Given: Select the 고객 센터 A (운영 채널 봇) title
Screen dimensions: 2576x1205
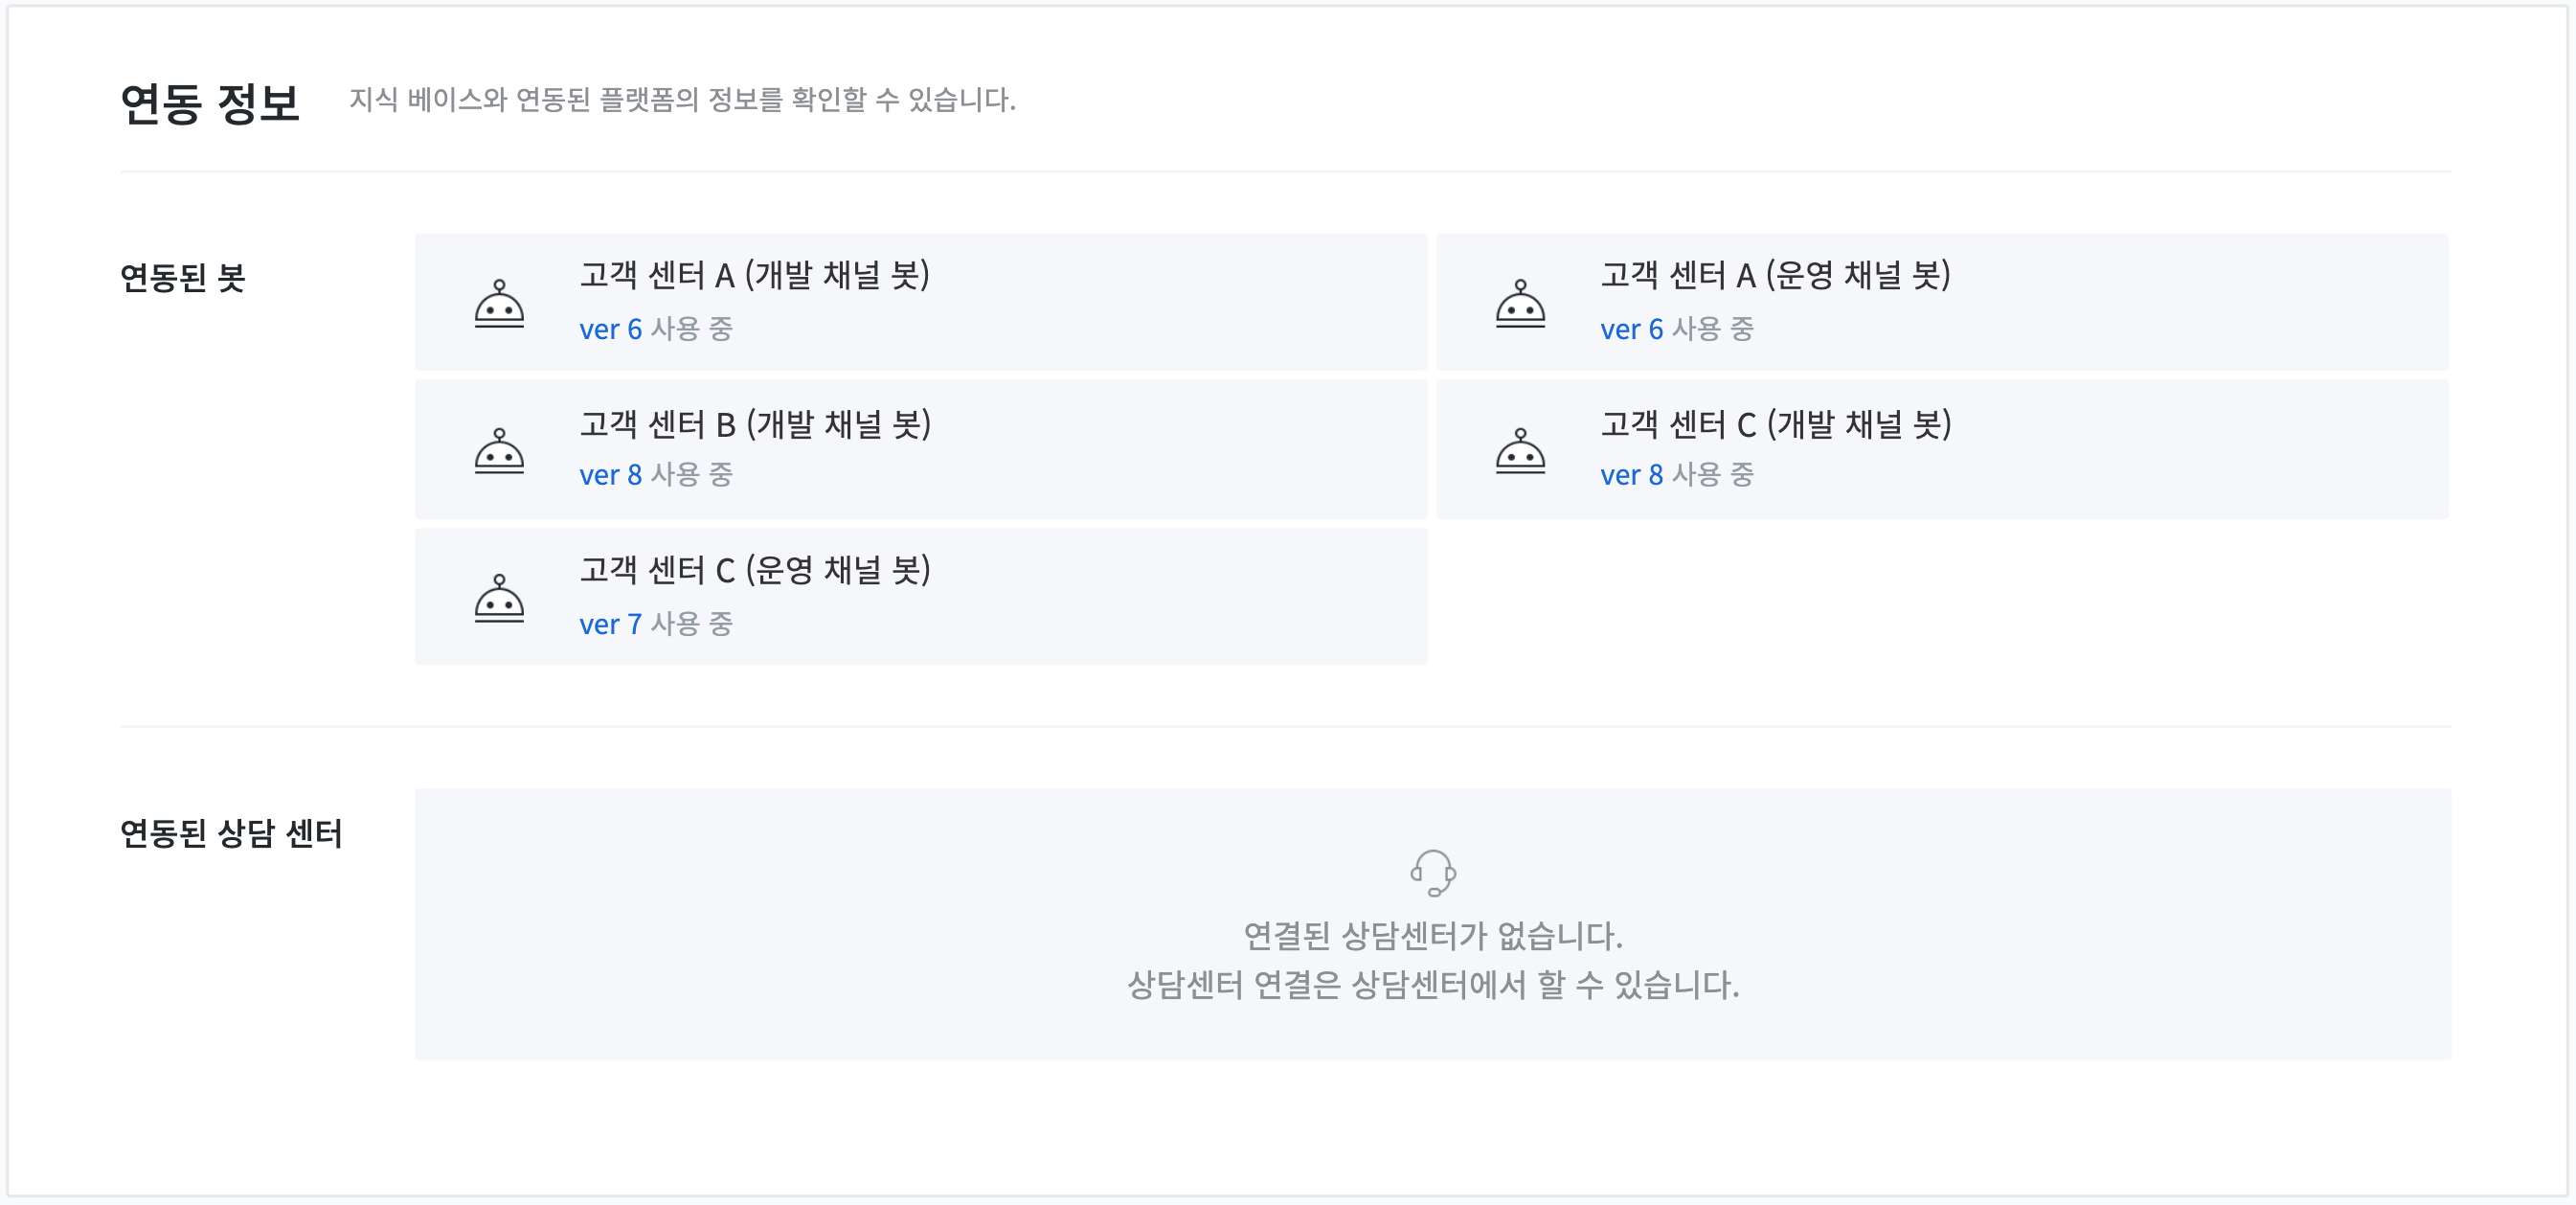Looking at the screenshot, I should 1776,275.
